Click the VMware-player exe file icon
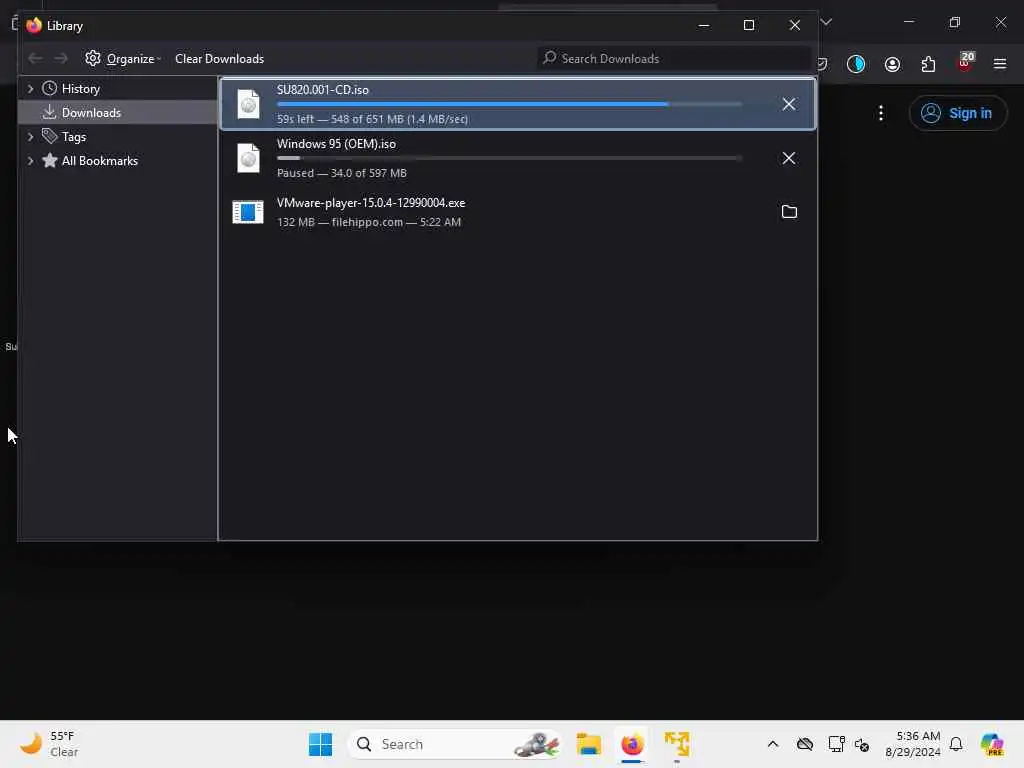Screen dimensions: 1024x768 (248, 212)
